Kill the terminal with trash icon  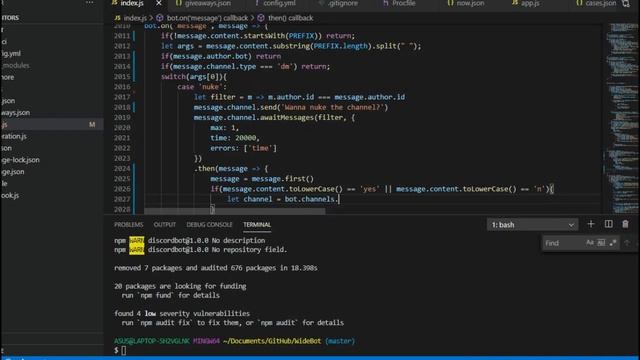(x=625, y=224)
